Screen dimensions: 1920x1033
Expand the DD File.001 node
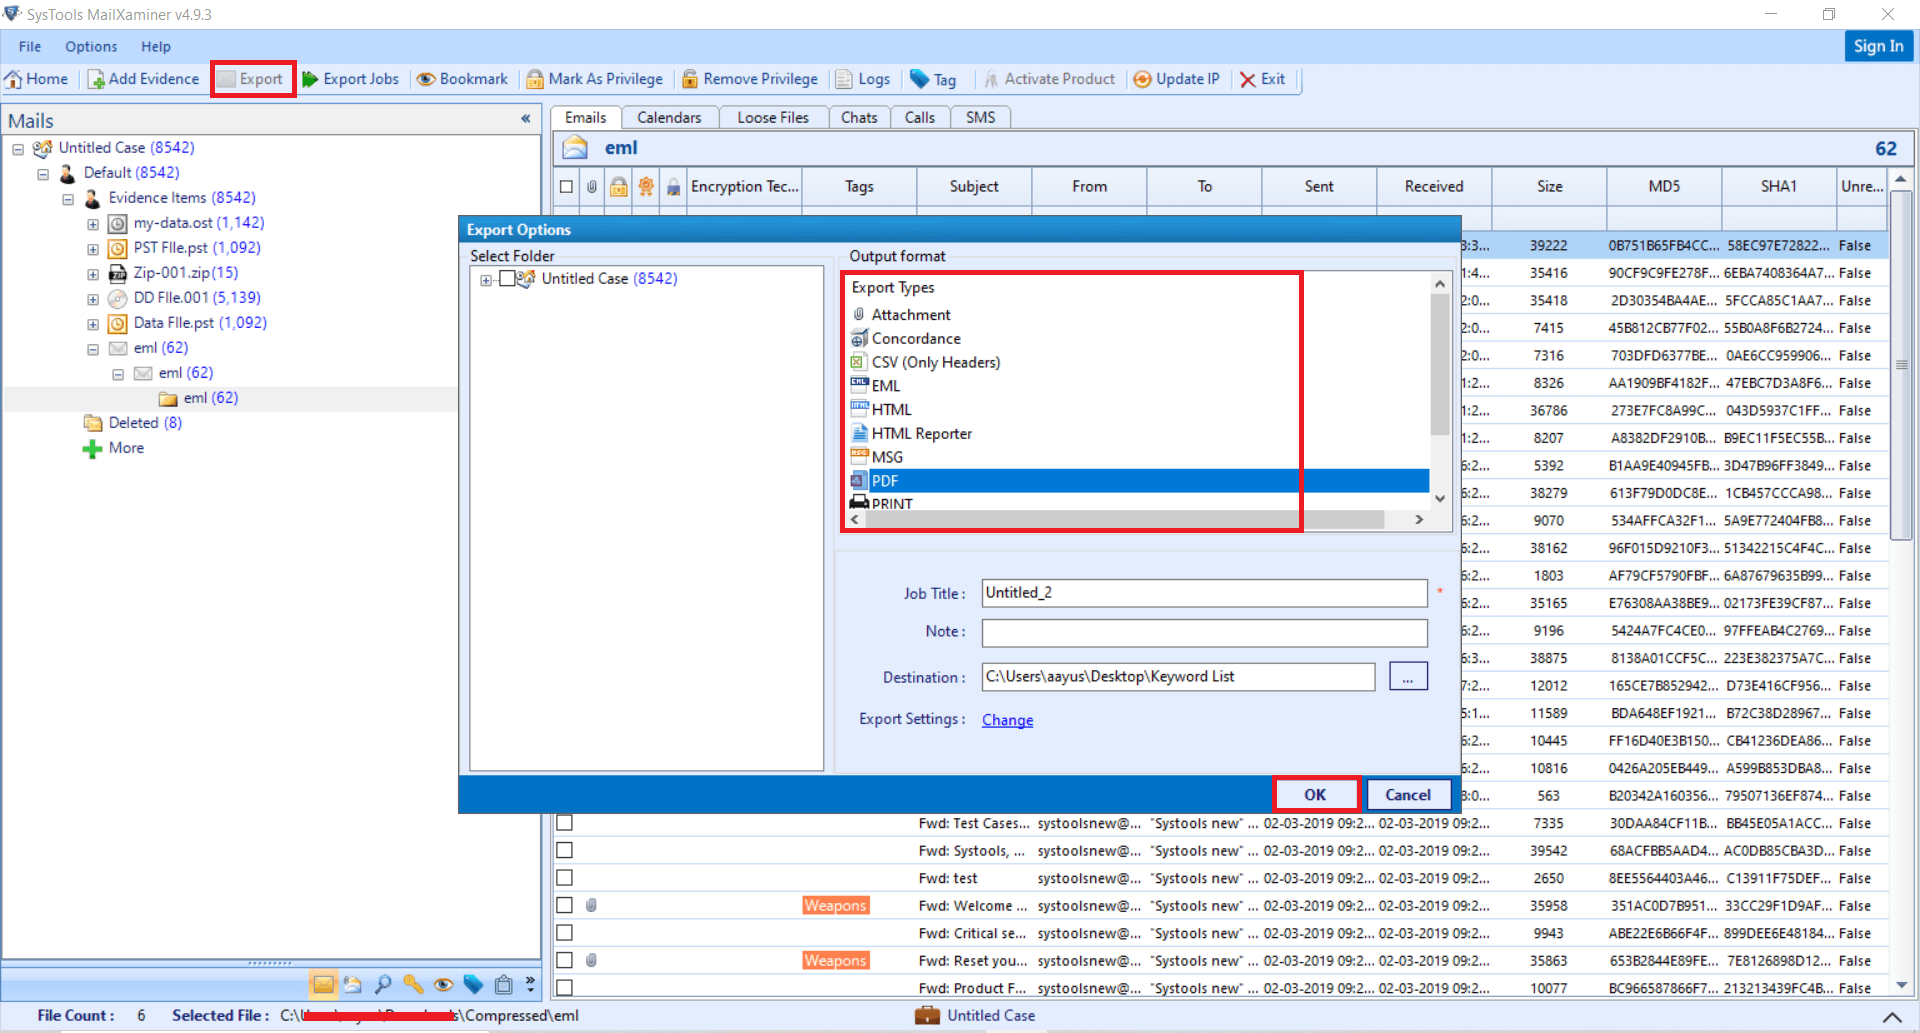pos(93,299)
